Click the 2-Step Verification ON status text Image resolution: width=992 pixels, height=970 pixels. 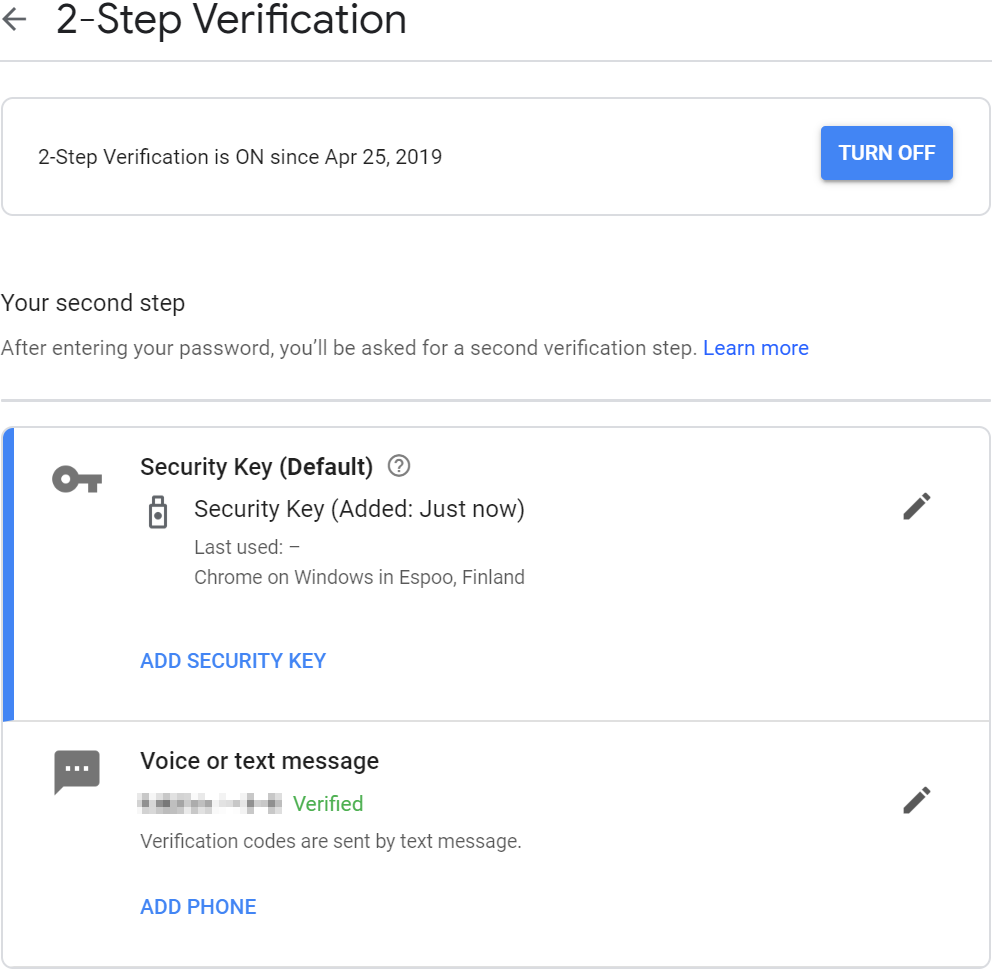point(240,157)
